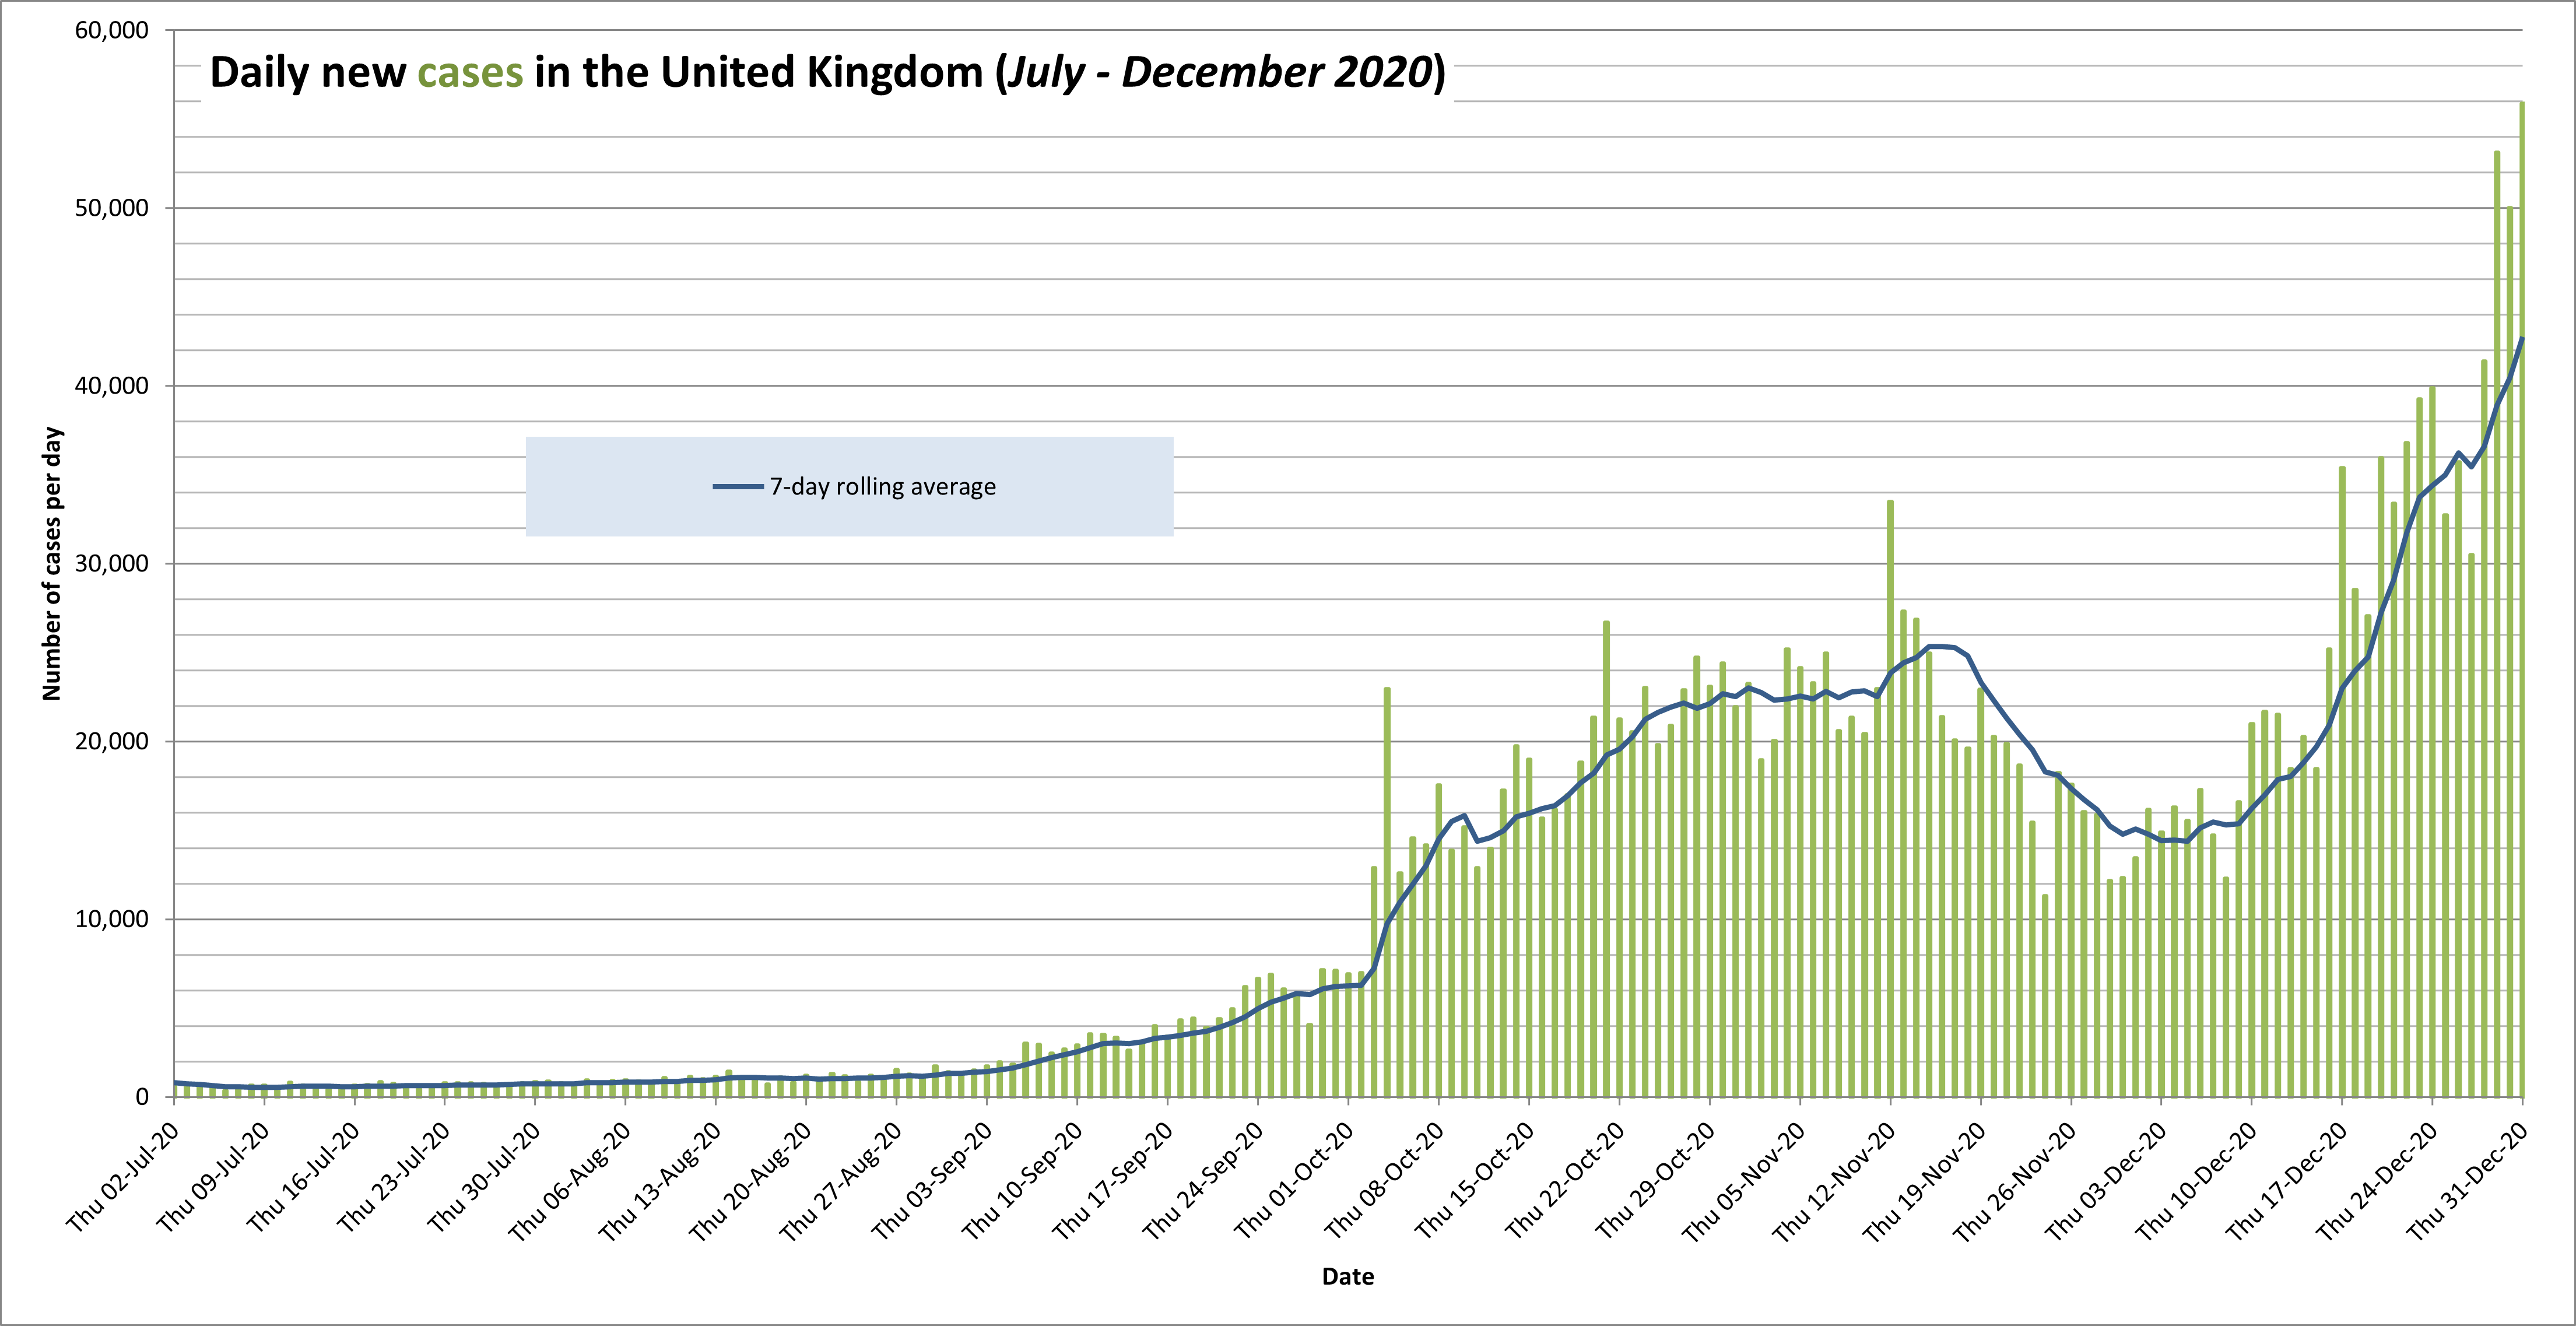Screen dimensions: 2576x1326
Task: Click the blue line sample in the legend
Action: click(x=738, y=487)
